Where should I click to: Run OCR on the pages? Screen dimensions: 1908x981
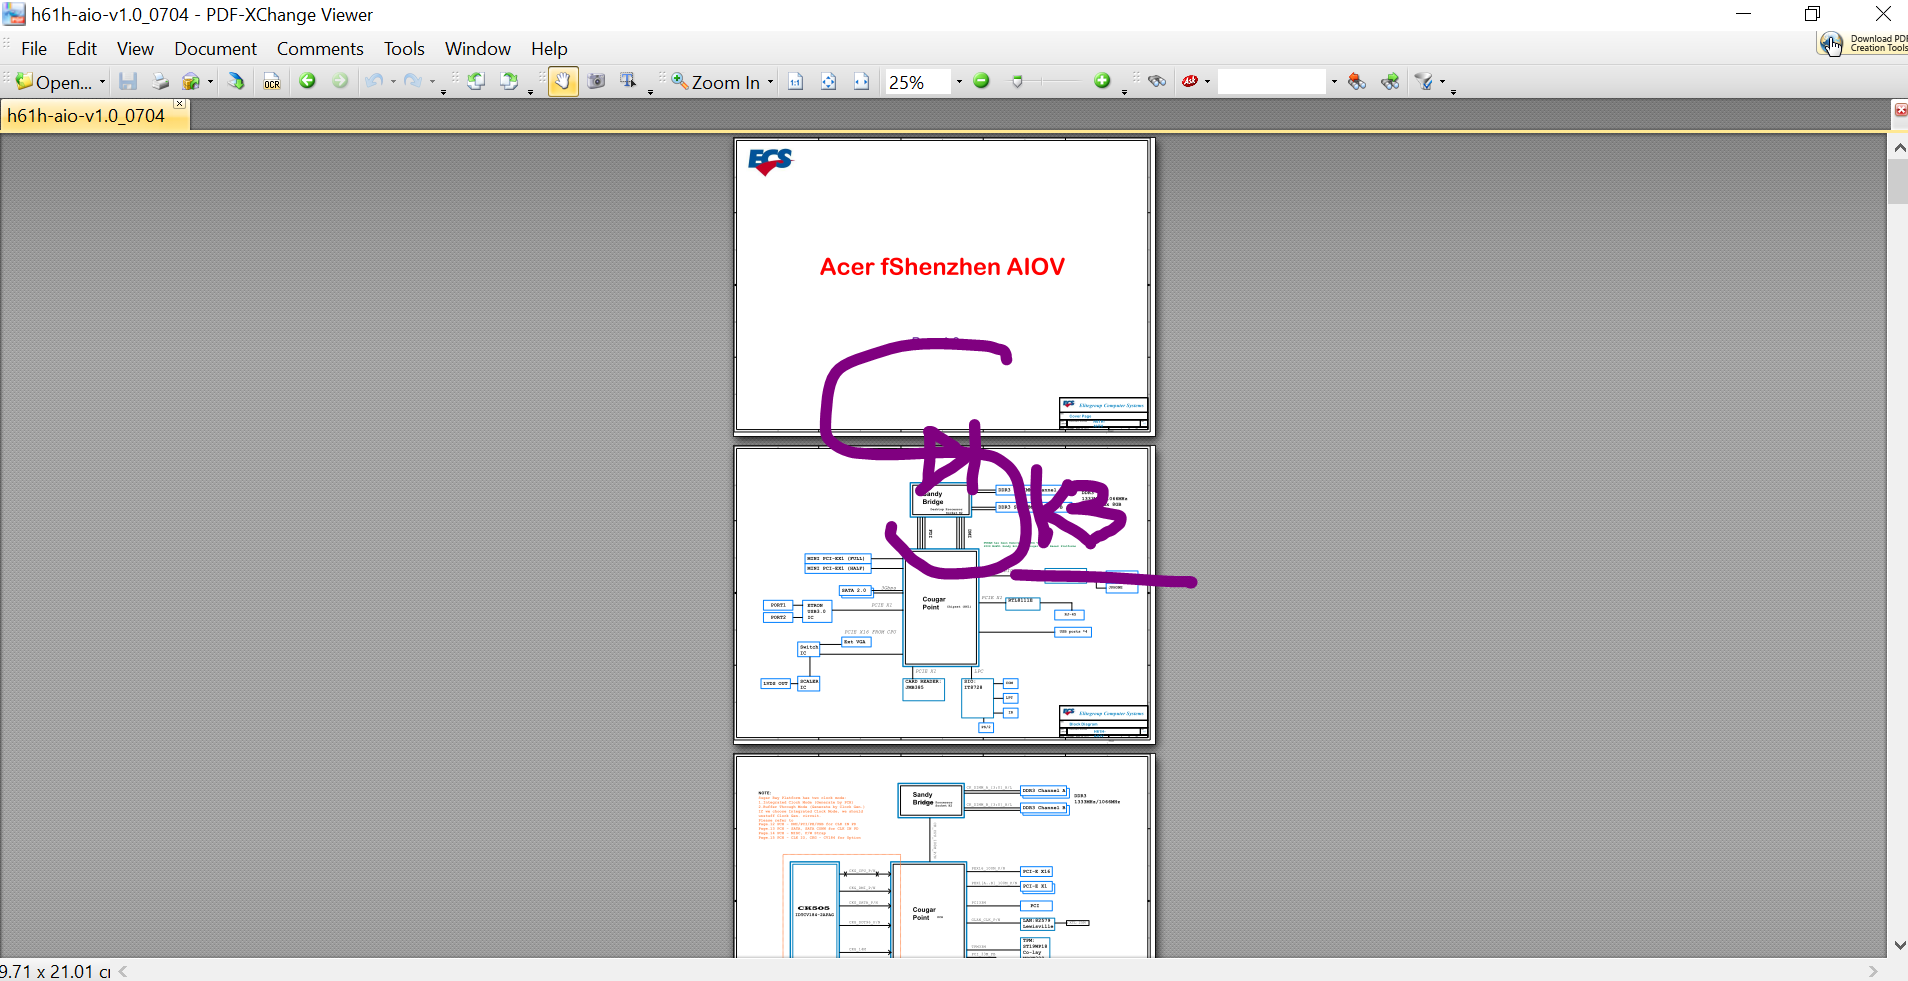(x=272, y=82)
